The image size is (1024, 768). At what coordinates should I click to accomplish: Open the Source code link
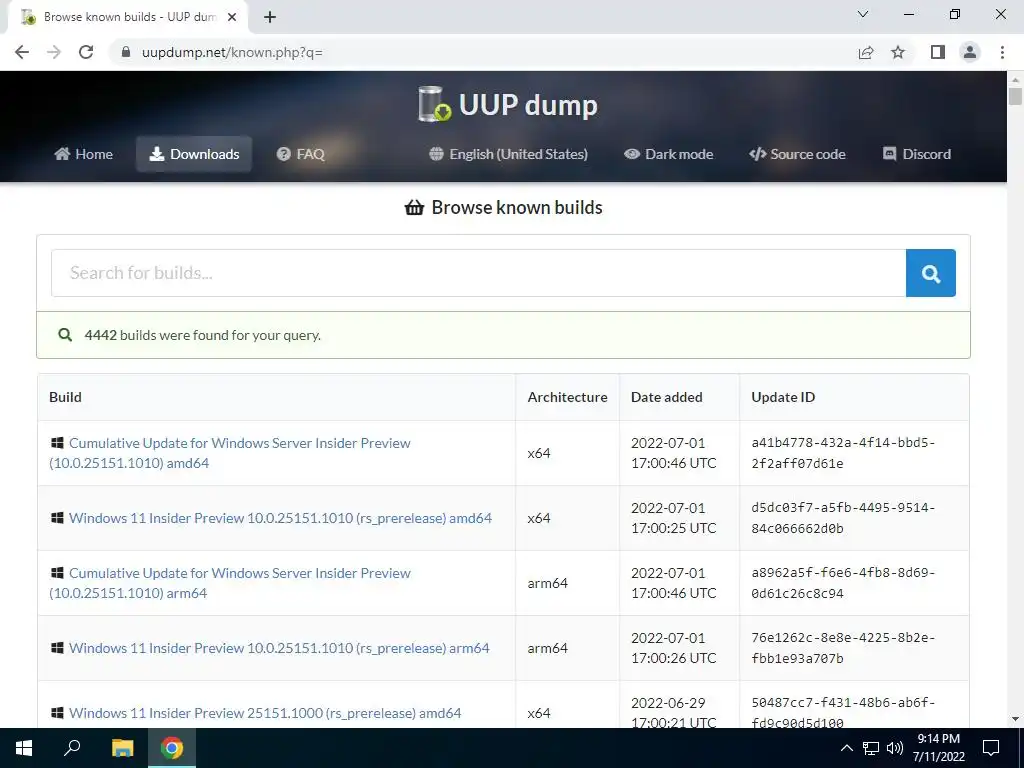click(x=797, y=154)
